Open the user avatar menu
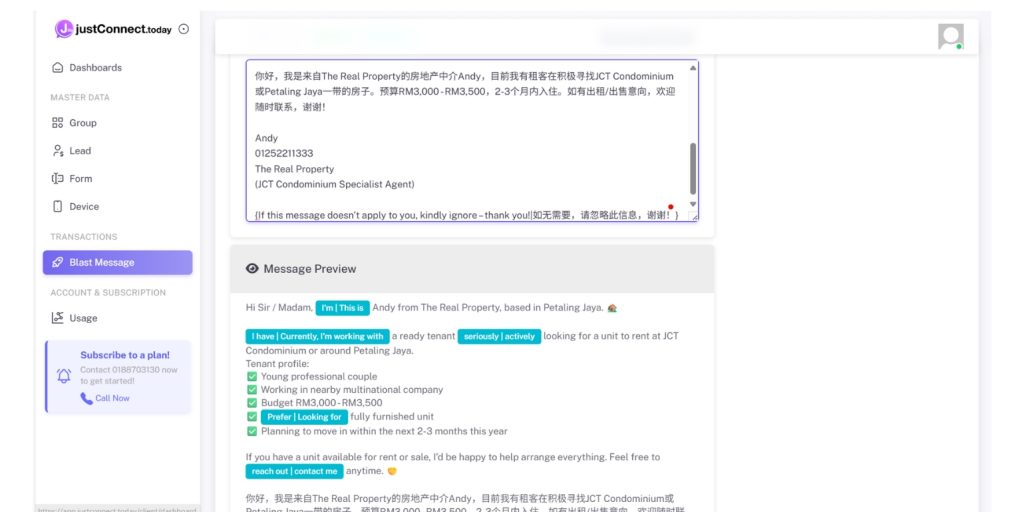Screen dimensions: 1024x512 (951, 37)
